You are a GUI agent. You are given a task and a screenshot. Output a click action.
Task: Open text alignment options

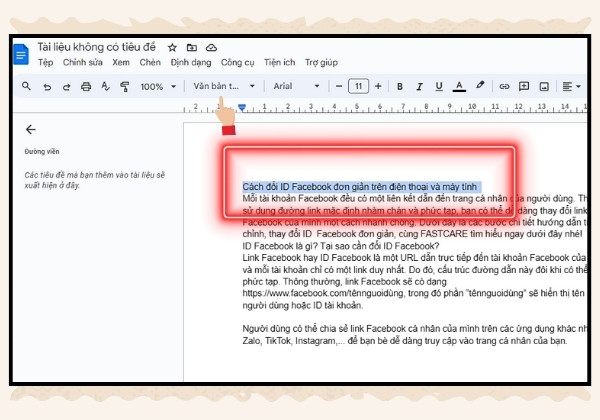pos(571,86)
